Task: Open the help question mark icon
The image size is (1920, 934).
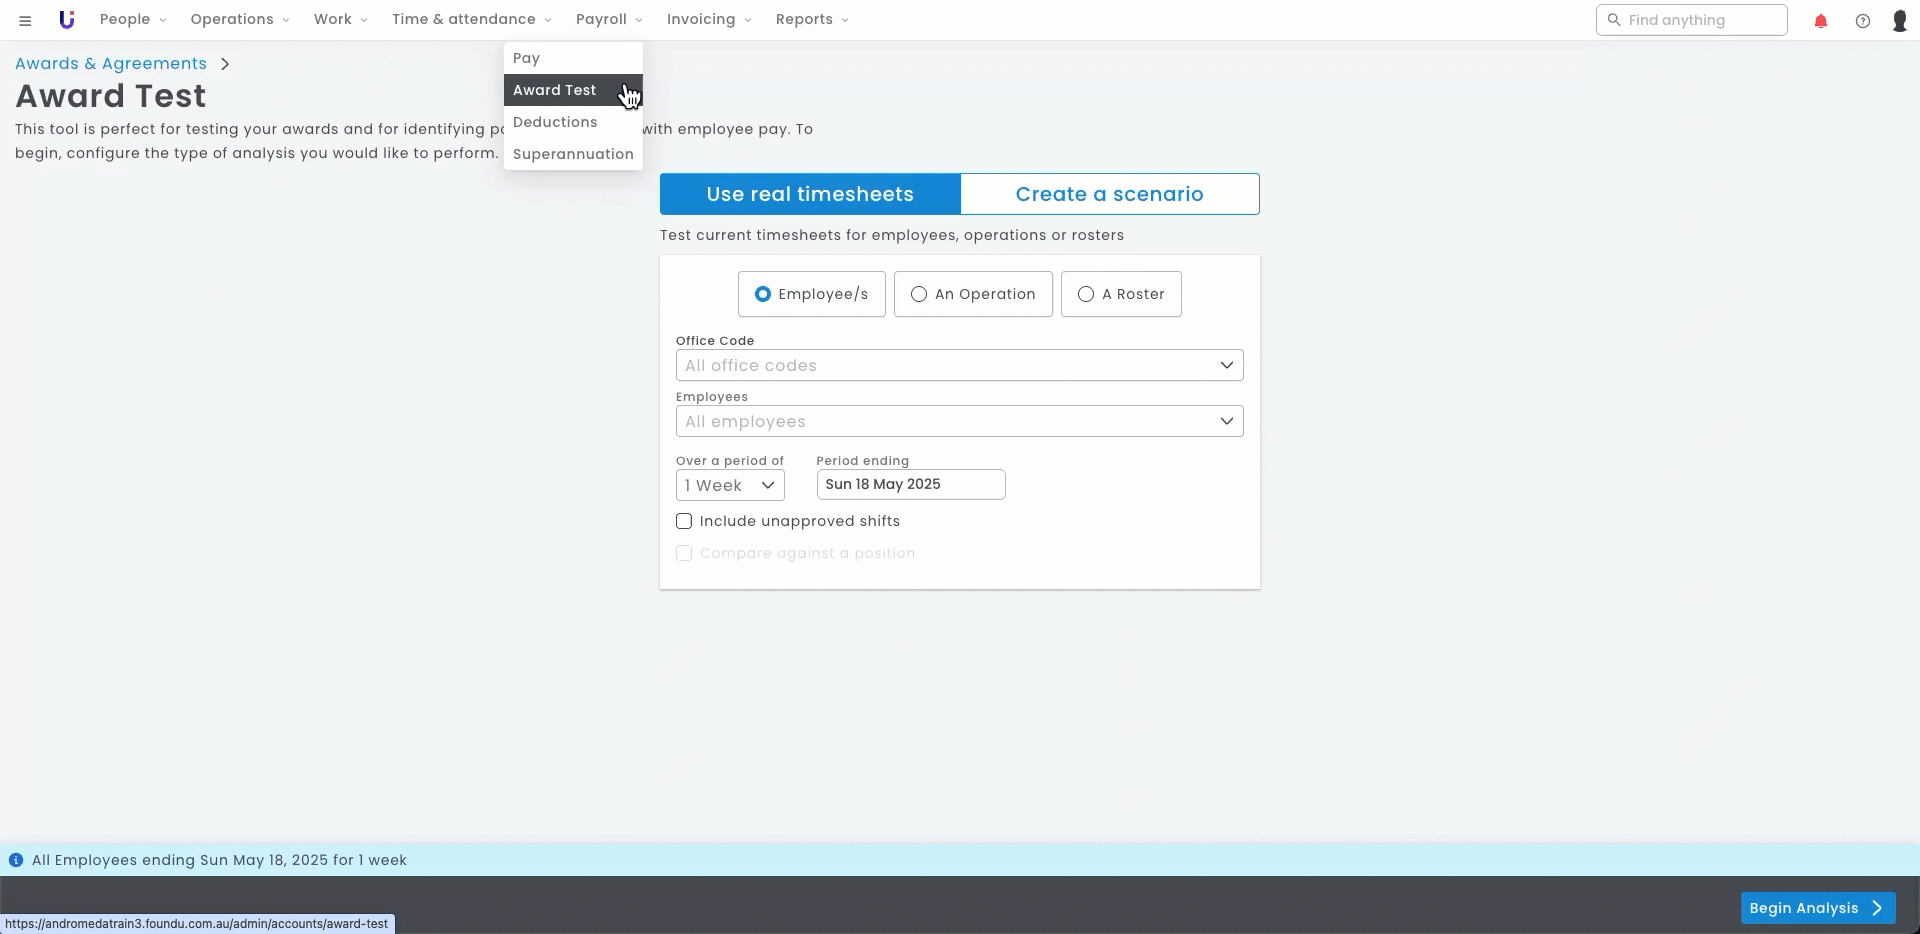Action: pos(1862,21)
